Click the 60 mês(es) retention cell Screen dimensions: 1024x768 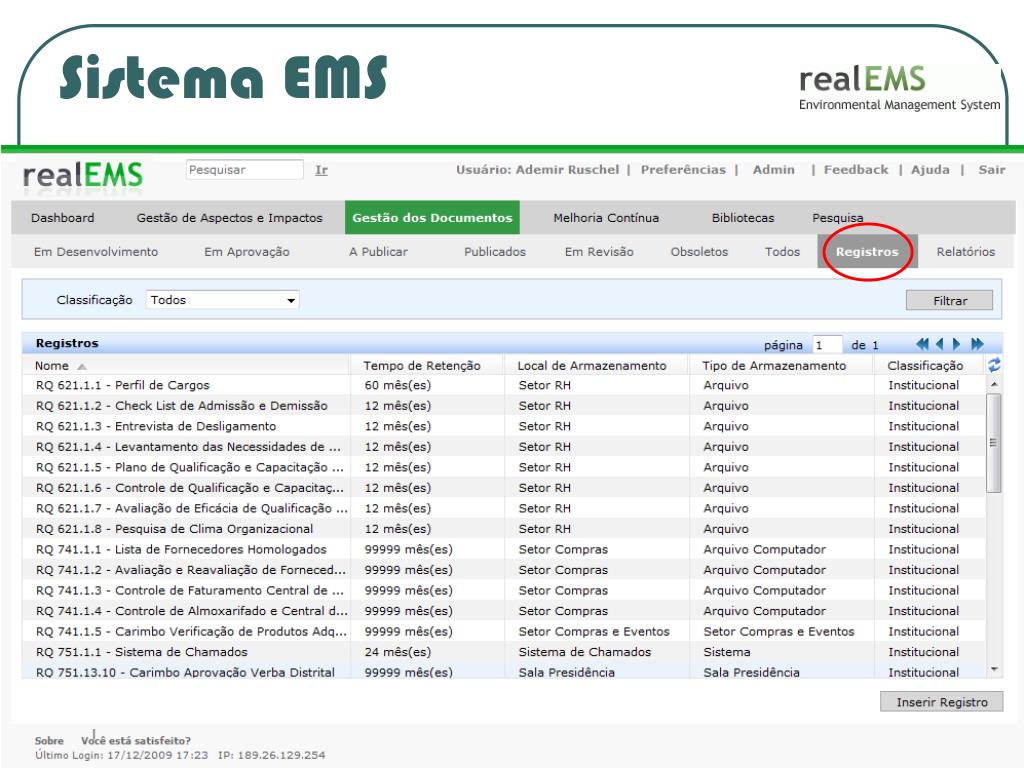pos(398,385)
